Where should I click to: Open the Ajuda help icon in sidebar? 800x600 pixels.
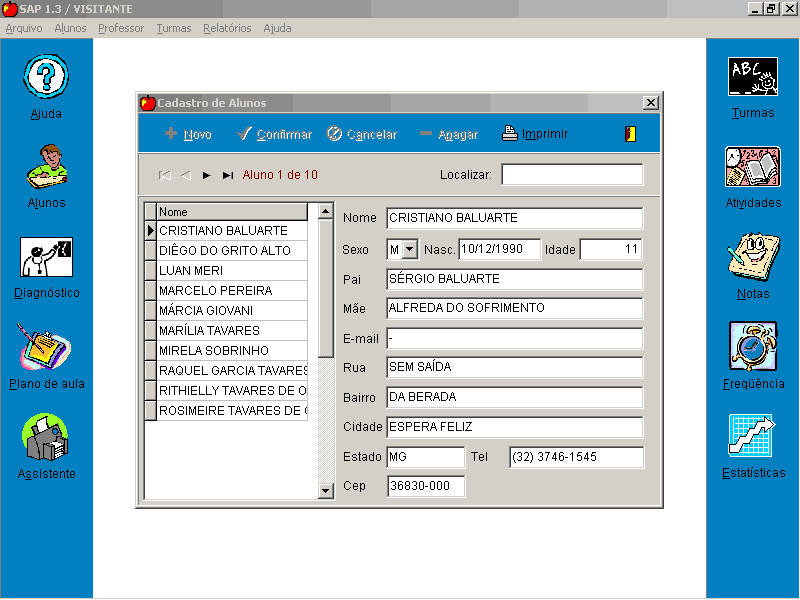[x=46, y=77]
